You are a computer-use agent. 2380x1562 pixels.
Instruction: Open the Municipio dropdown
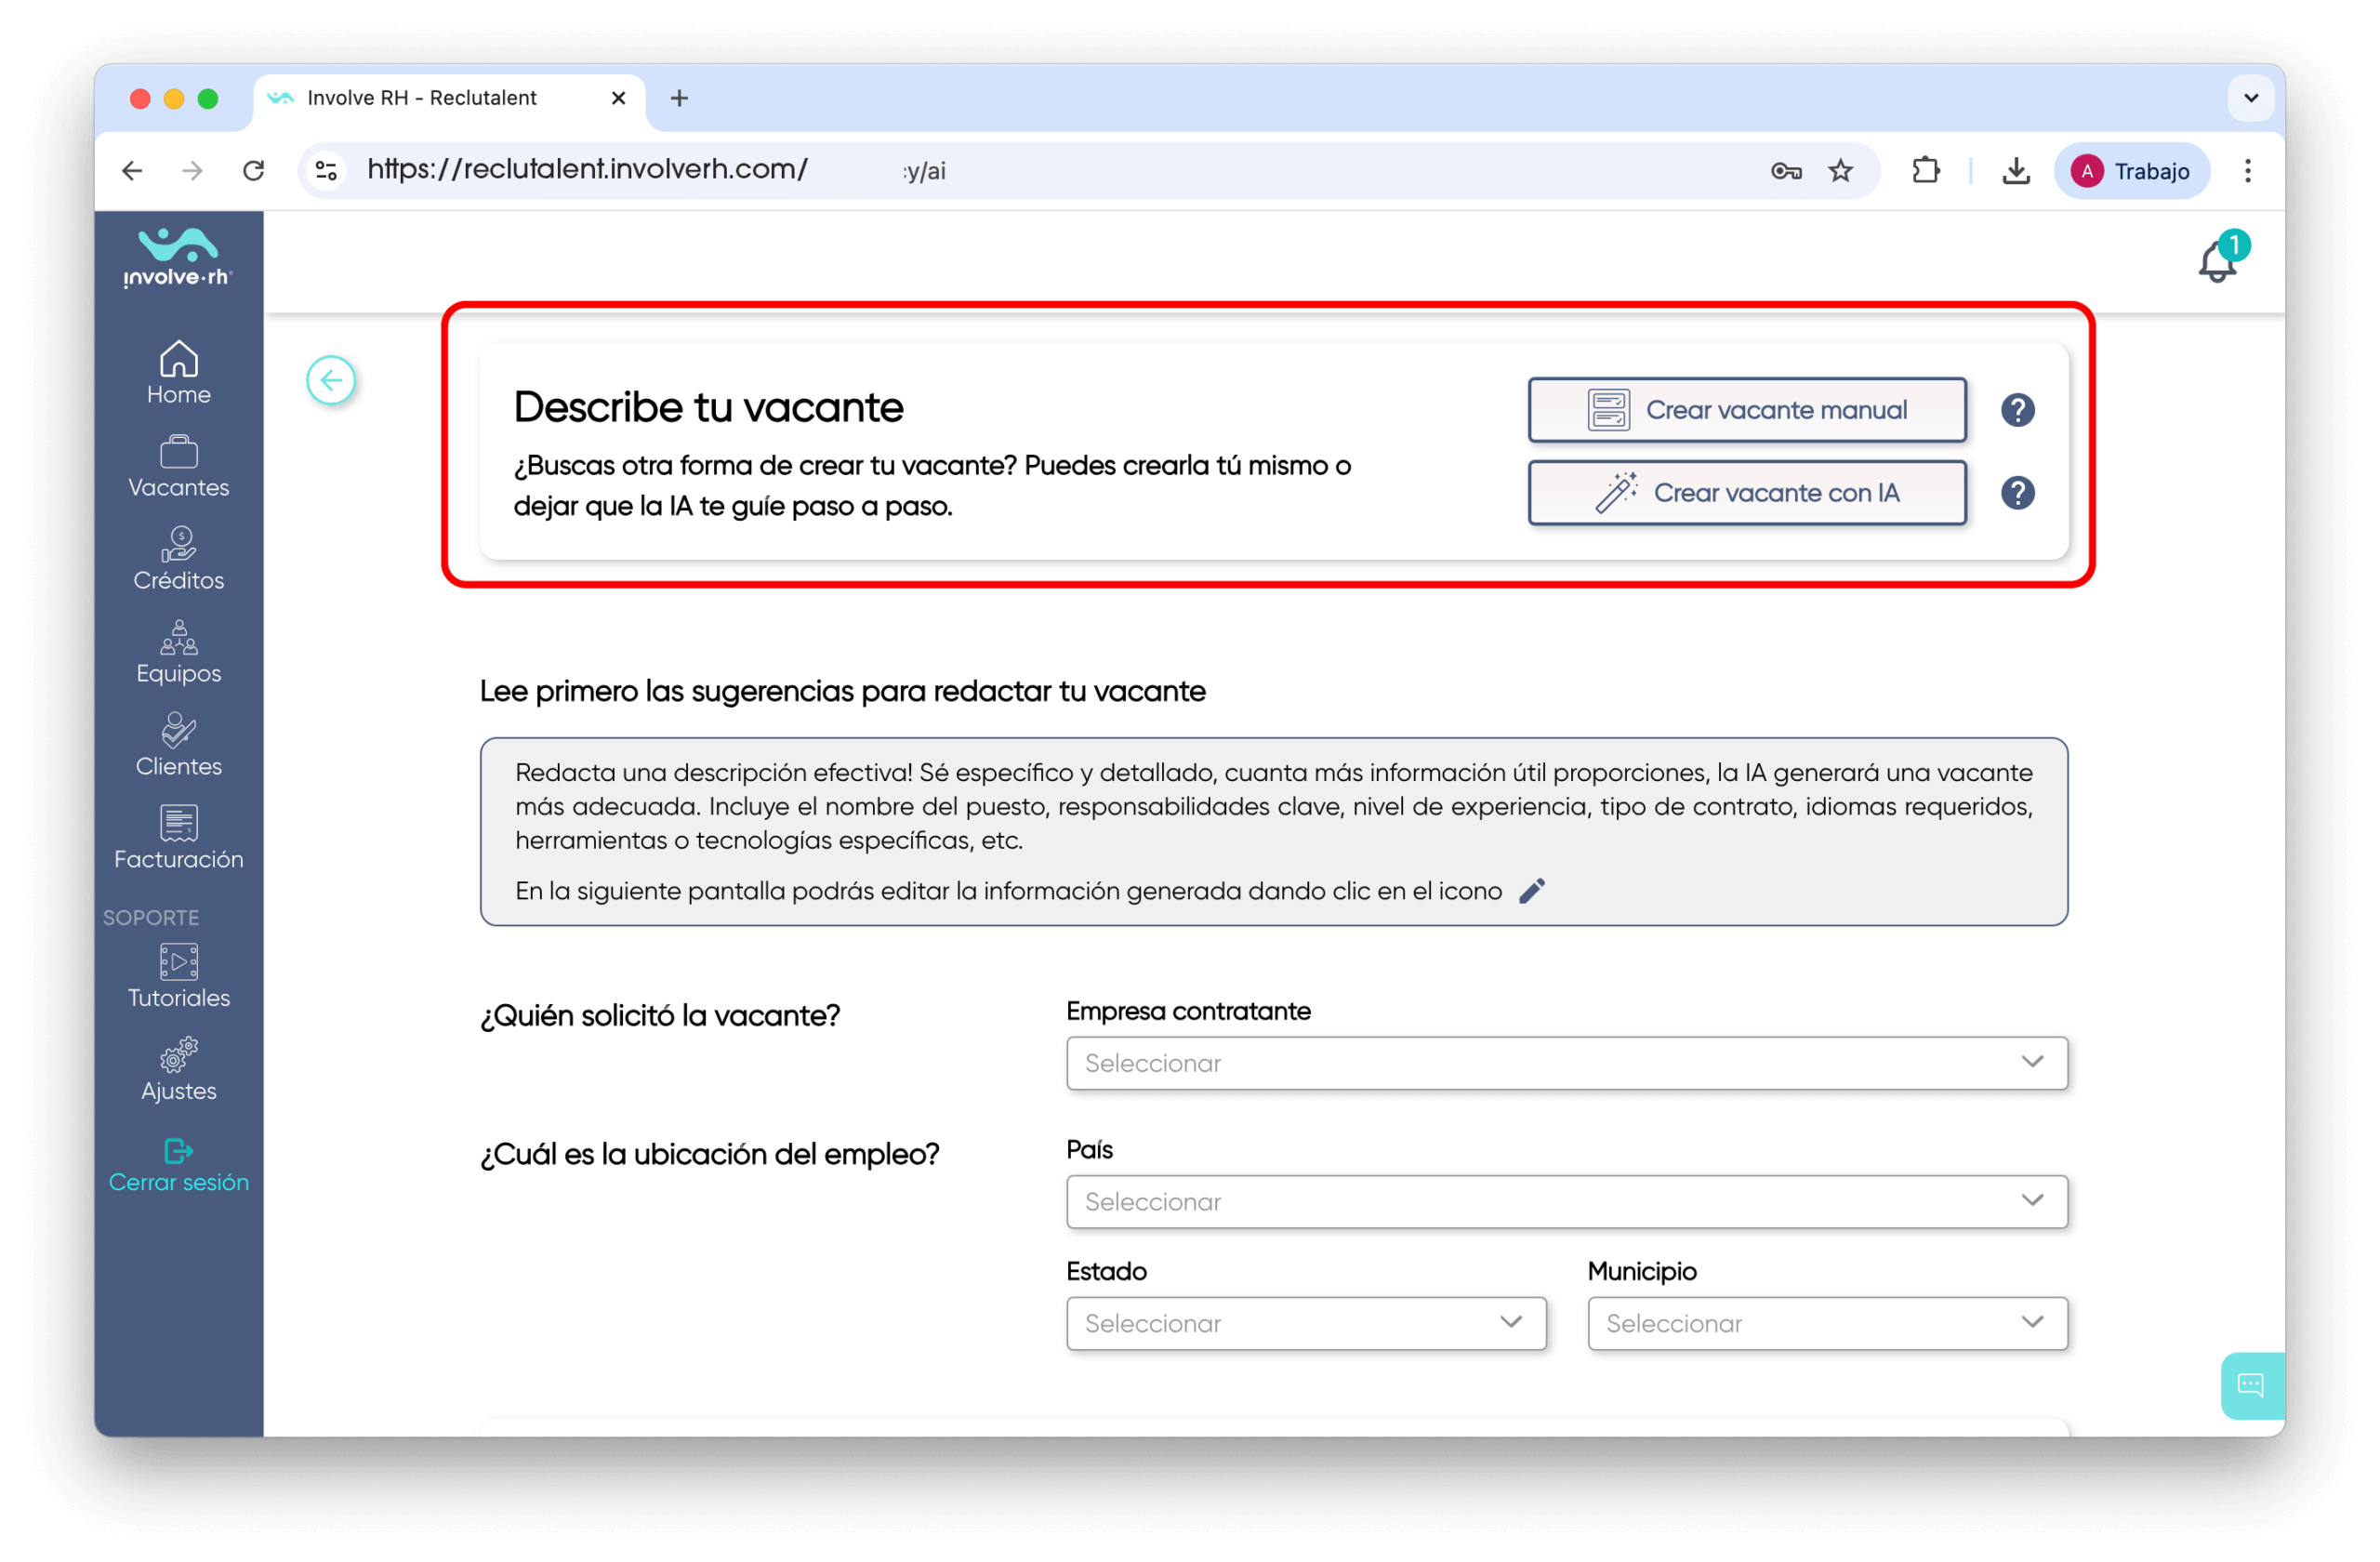(x=1827, y=1323)
